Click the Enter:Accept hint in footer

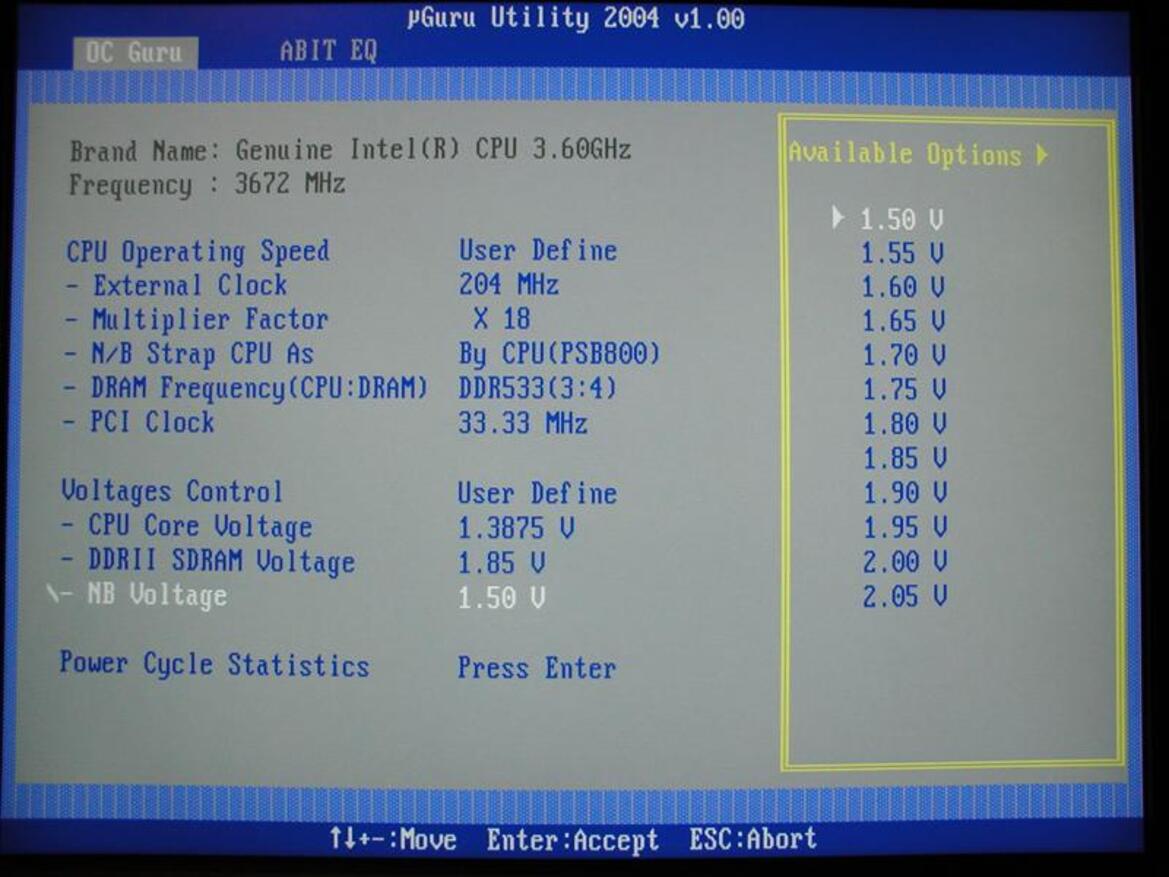coord(573,840)
